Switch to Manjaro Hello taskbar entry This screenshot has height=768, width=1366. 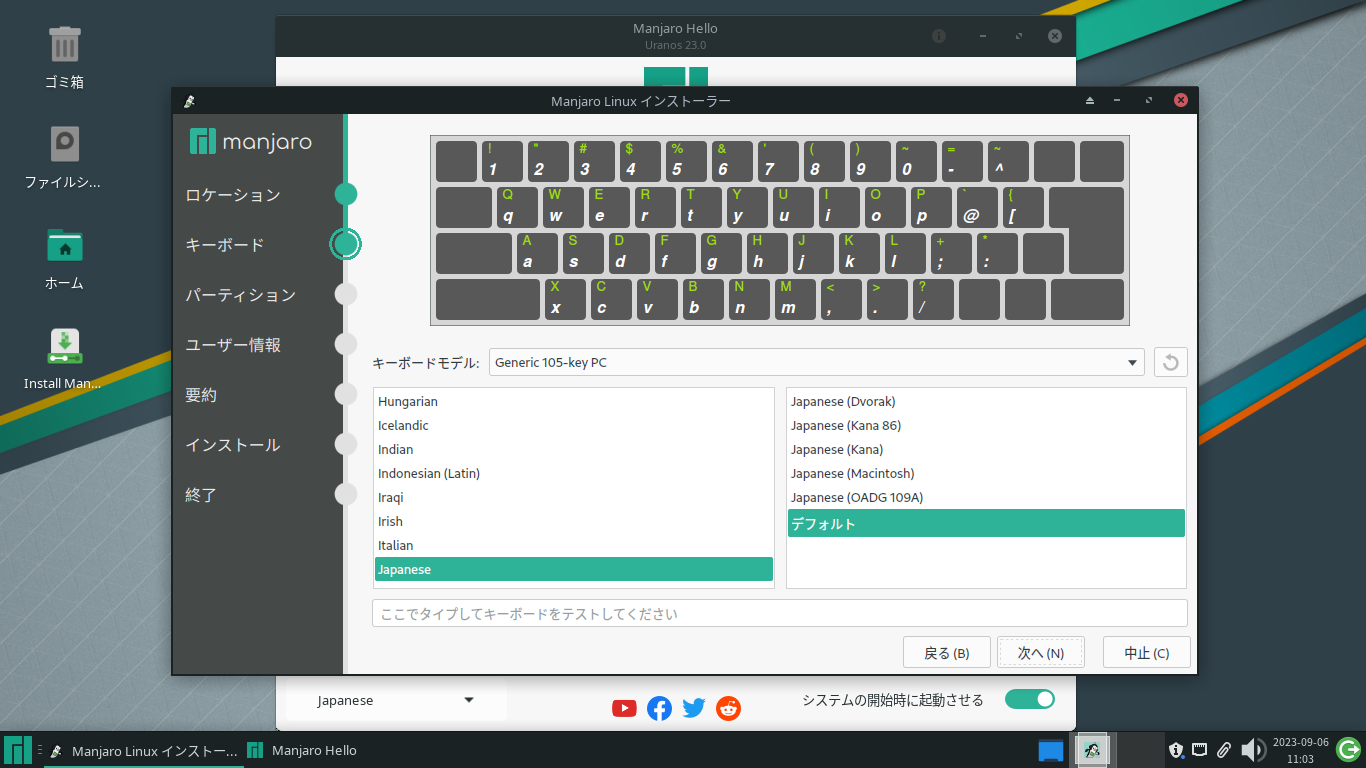point(302,750)
